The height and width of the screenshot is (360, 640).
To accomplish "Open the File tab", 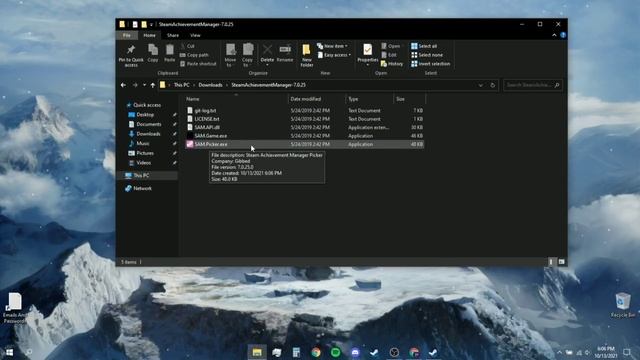I will [x=127, y=36].
